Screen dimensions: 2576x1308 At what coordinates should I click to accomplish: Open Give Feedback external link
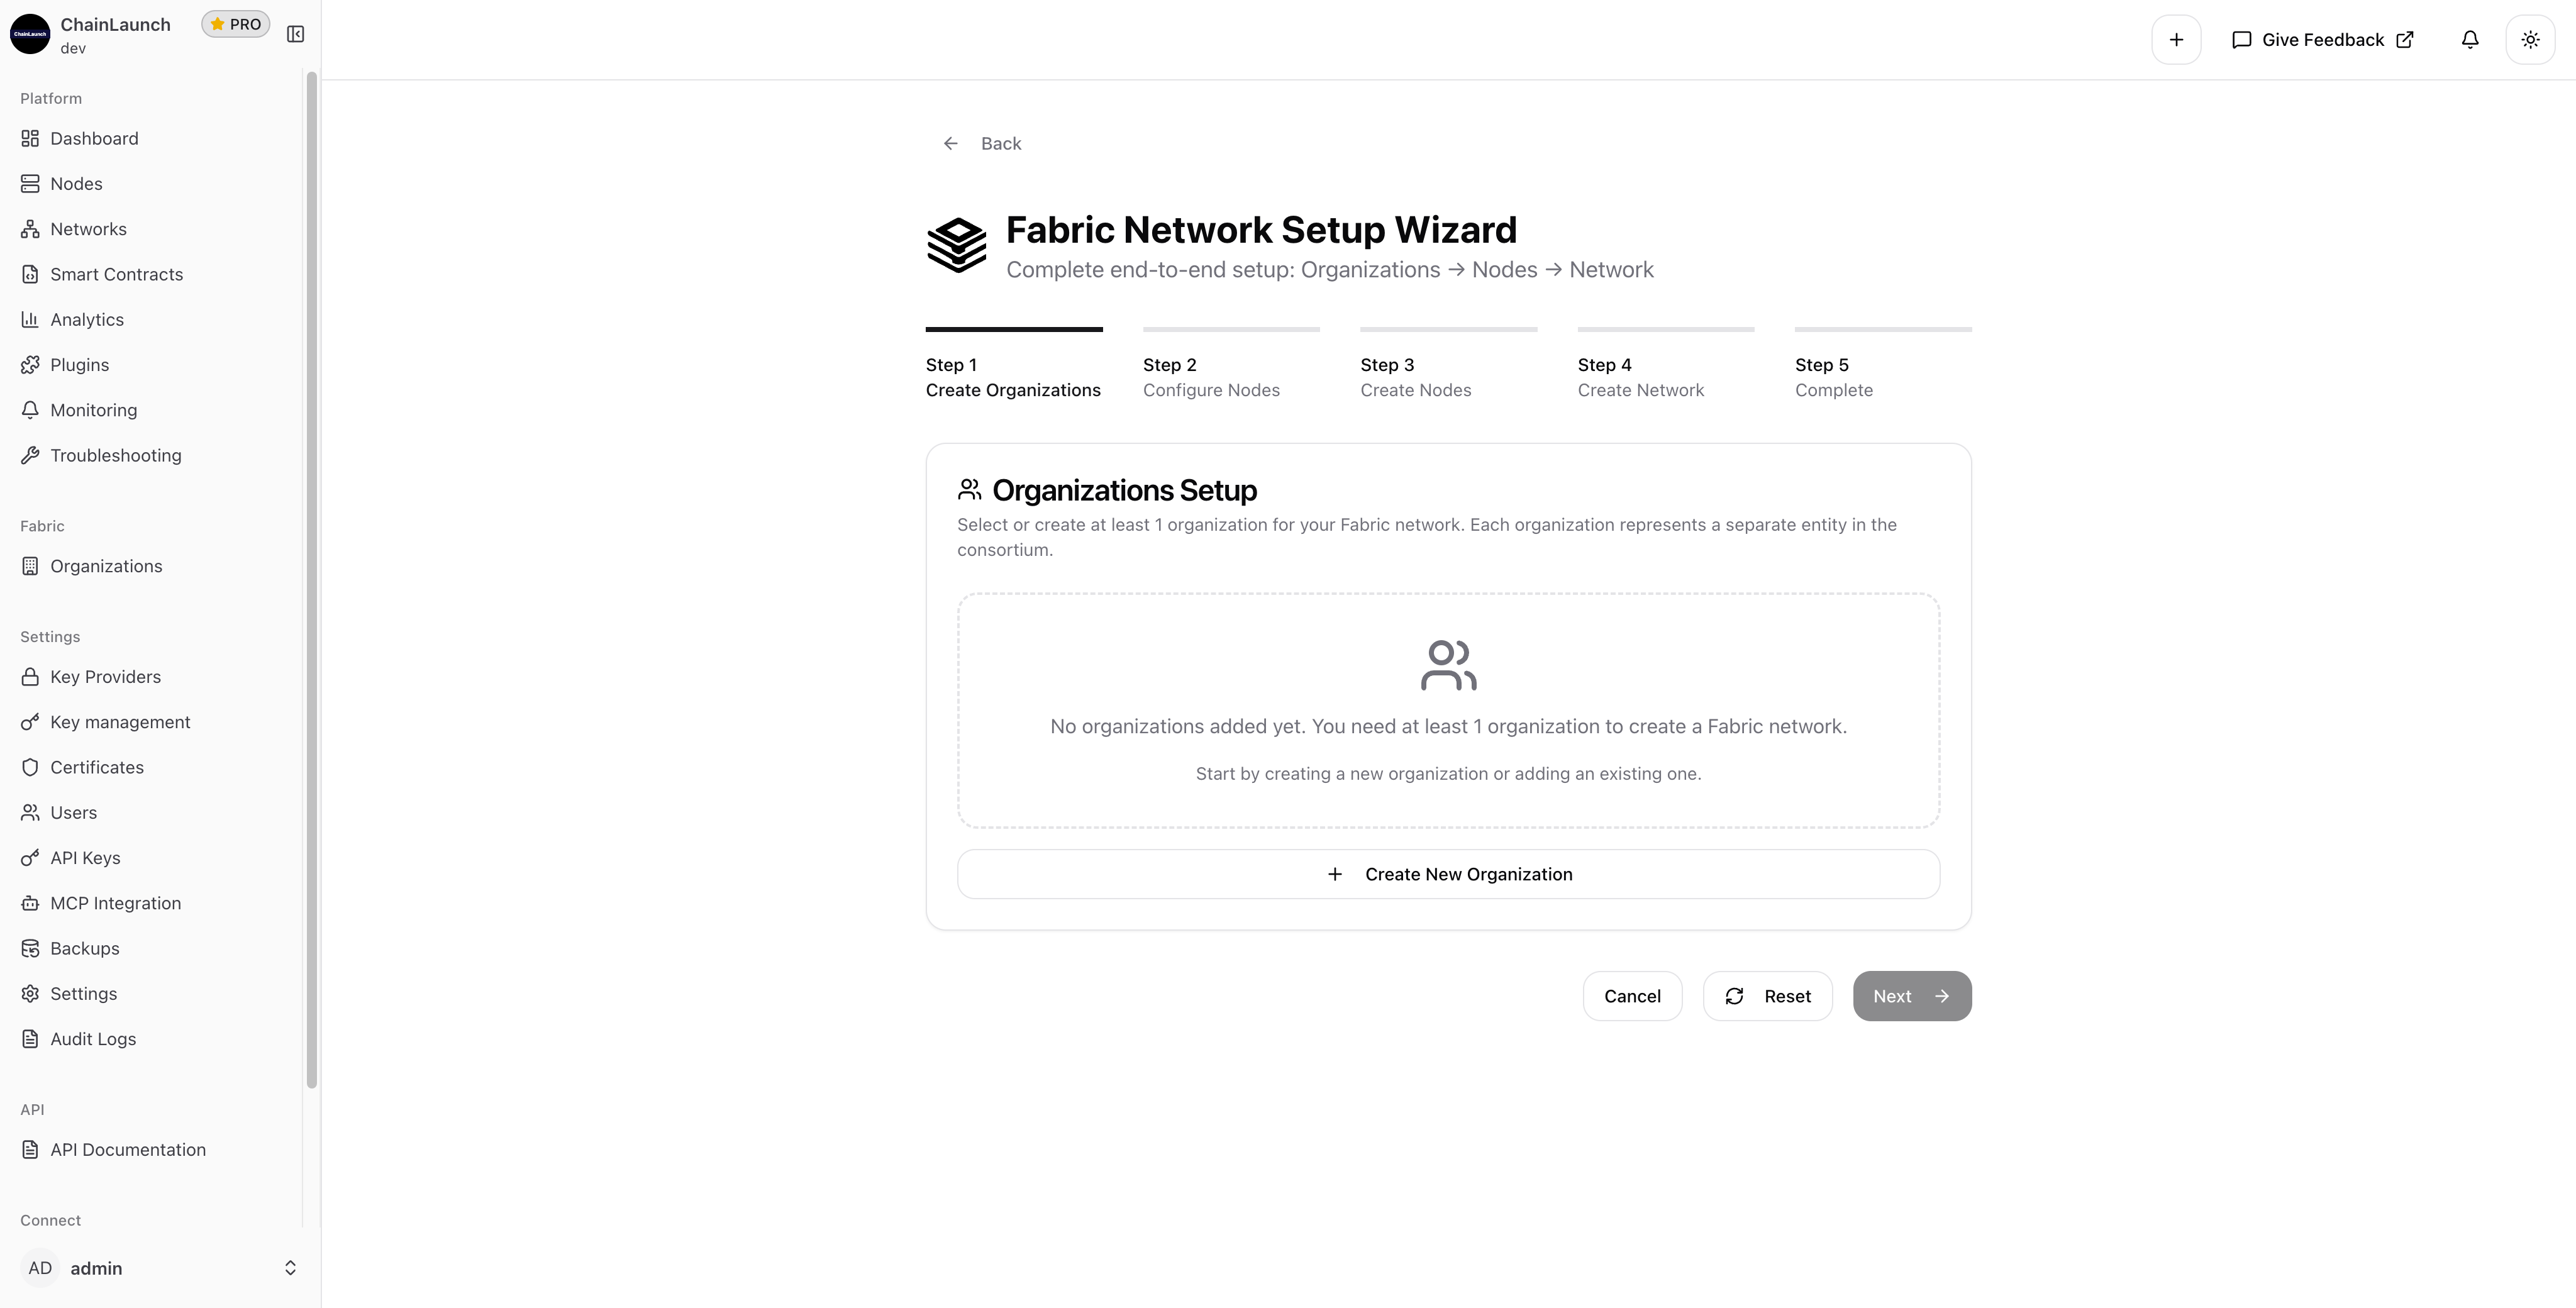pos(2322,39)
